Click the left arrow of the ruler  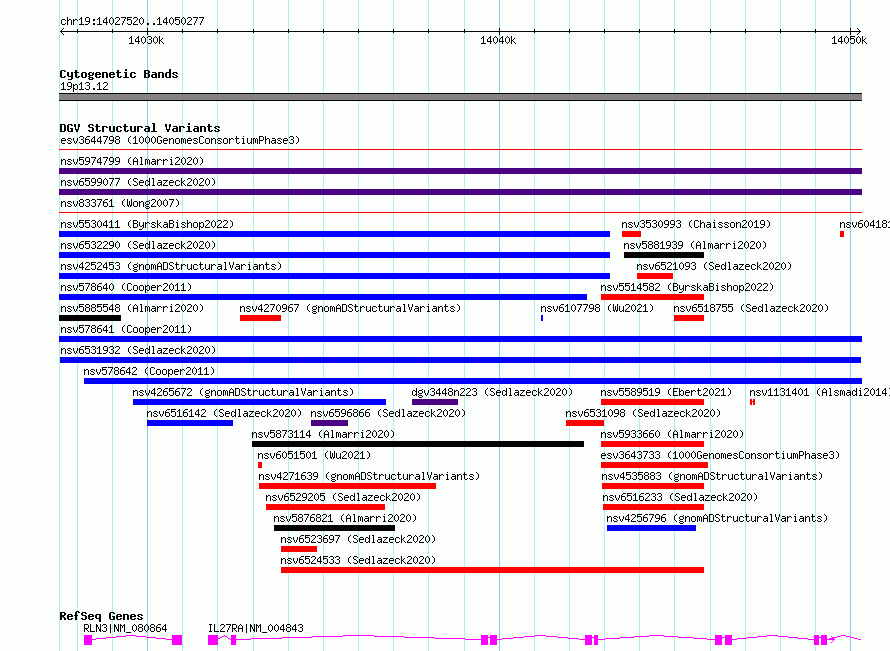point(62,32)
